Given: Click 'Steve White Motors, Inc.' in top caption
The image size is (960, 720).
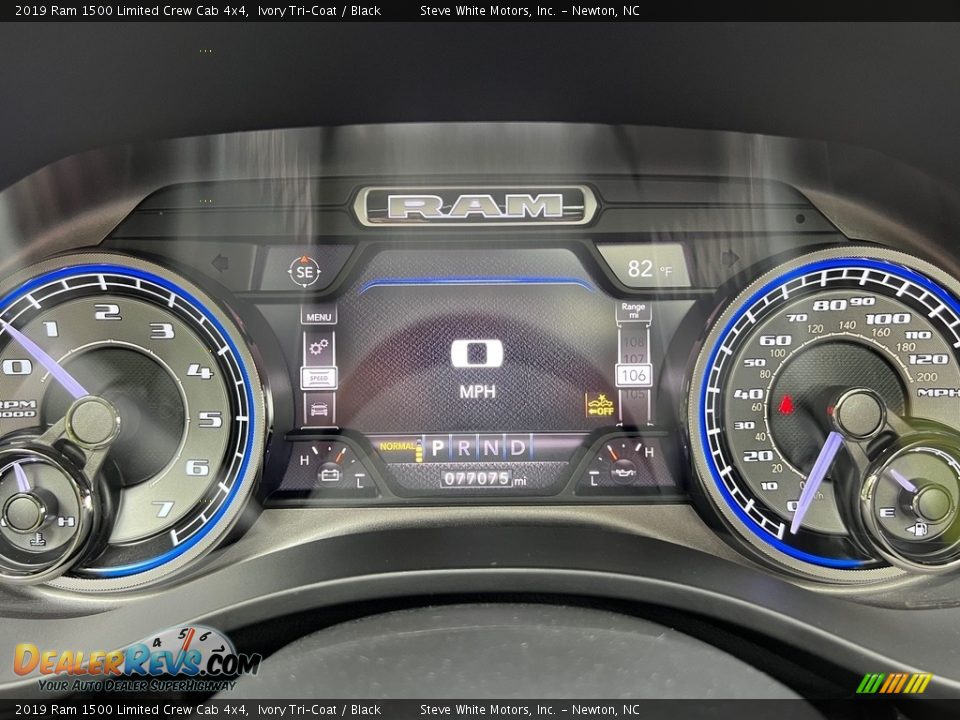Looking at the screenshot, I should point(488,10).
